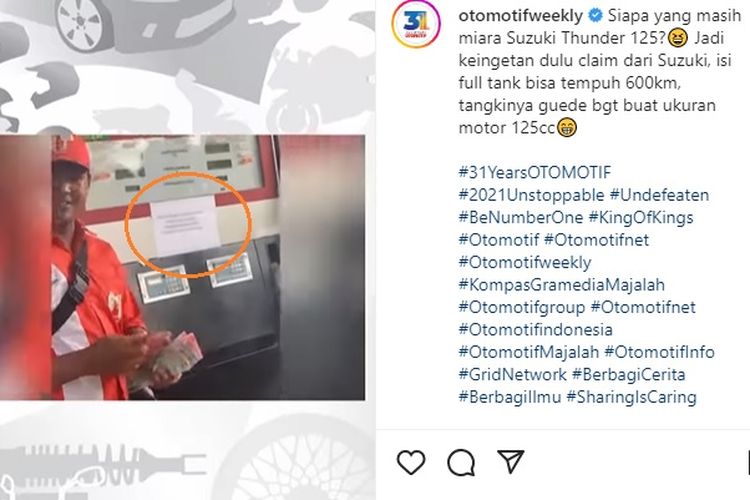Open hashtag #KompasGramediaMajalah
This screenshot has width=750, height=500.
click(x=562, y=285)
